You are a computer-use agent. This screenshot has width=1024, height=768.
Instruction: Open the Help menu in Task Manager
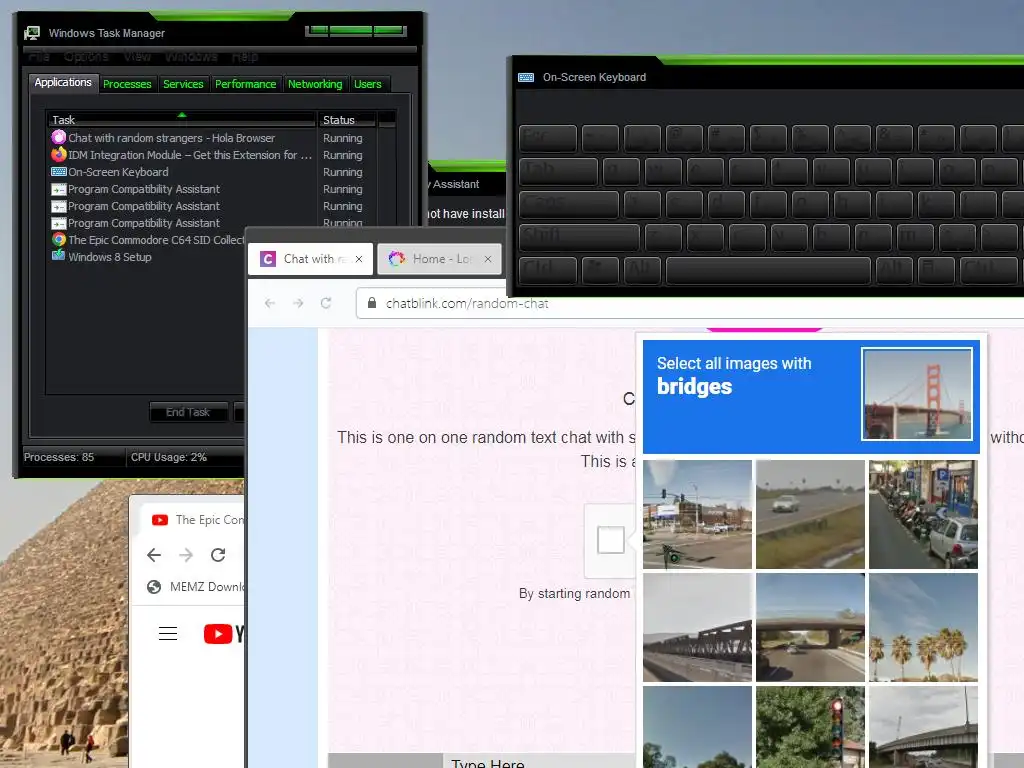[245, 57]
